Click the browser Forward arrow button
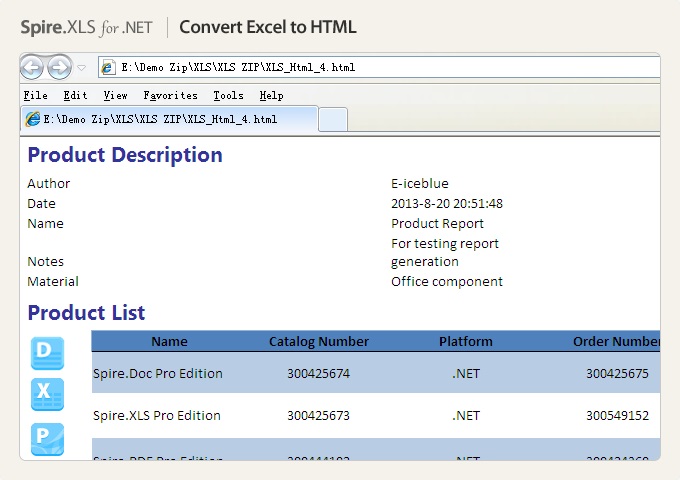The height and width of the screenshot is (480, 680). (x=59, y=68)
